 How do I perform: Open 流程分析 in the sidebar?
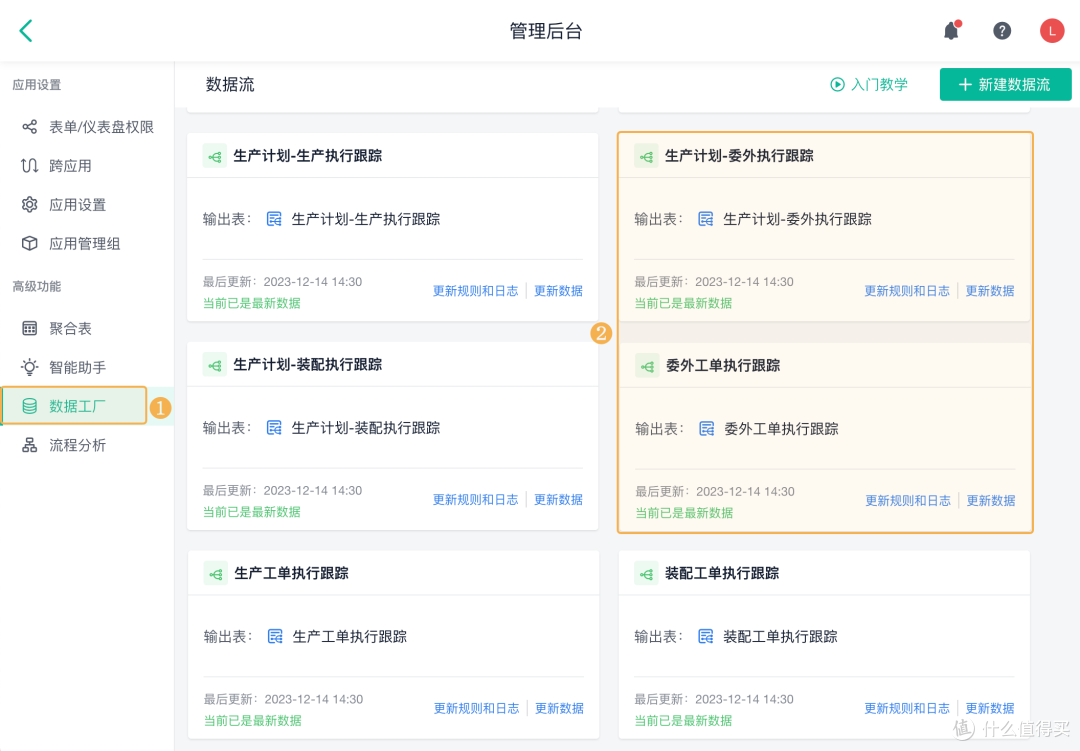click(x=87, y=445)
